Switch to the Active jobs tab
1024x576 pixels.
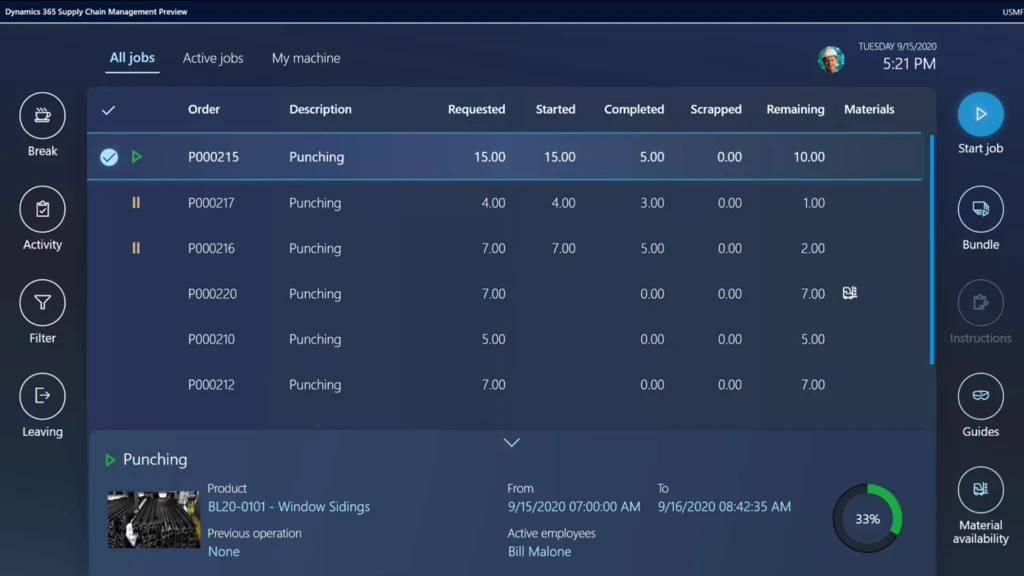tap(212, 58)
